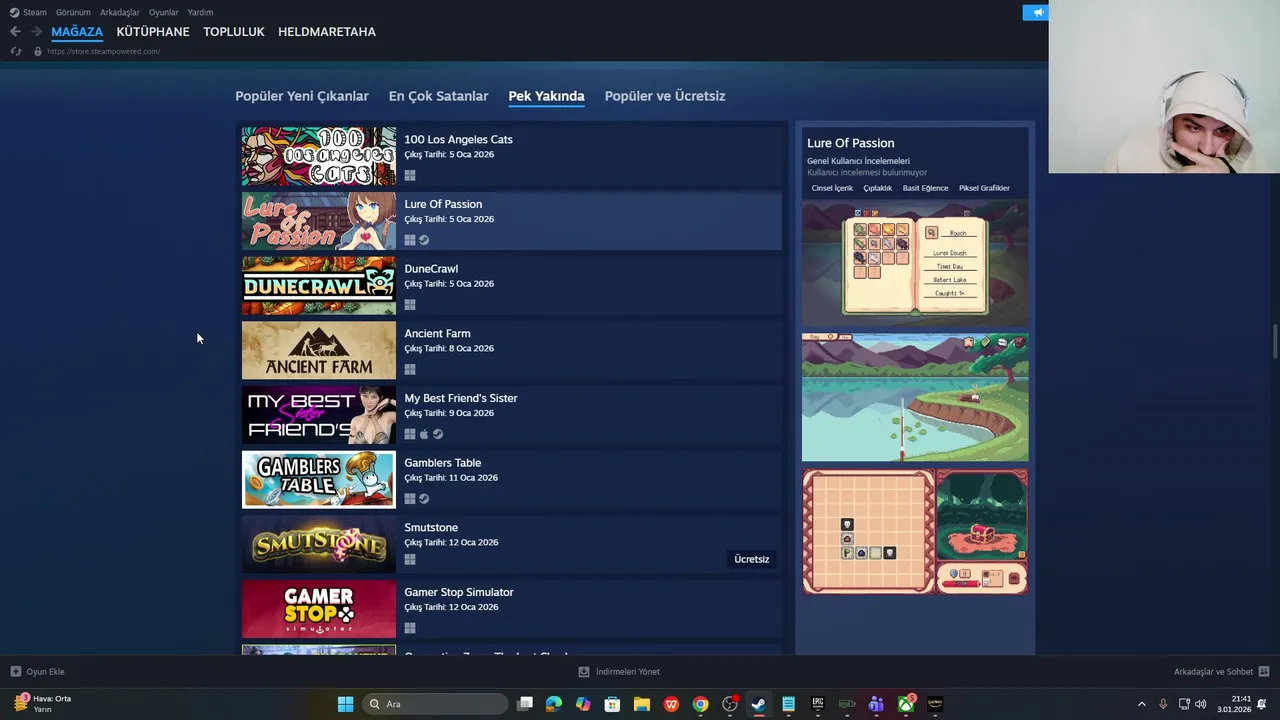Click Windows icon under Gamer Stop Simulator
Image resolution: width=1280 pixels, height=720 pixels.
coord(410,629)
